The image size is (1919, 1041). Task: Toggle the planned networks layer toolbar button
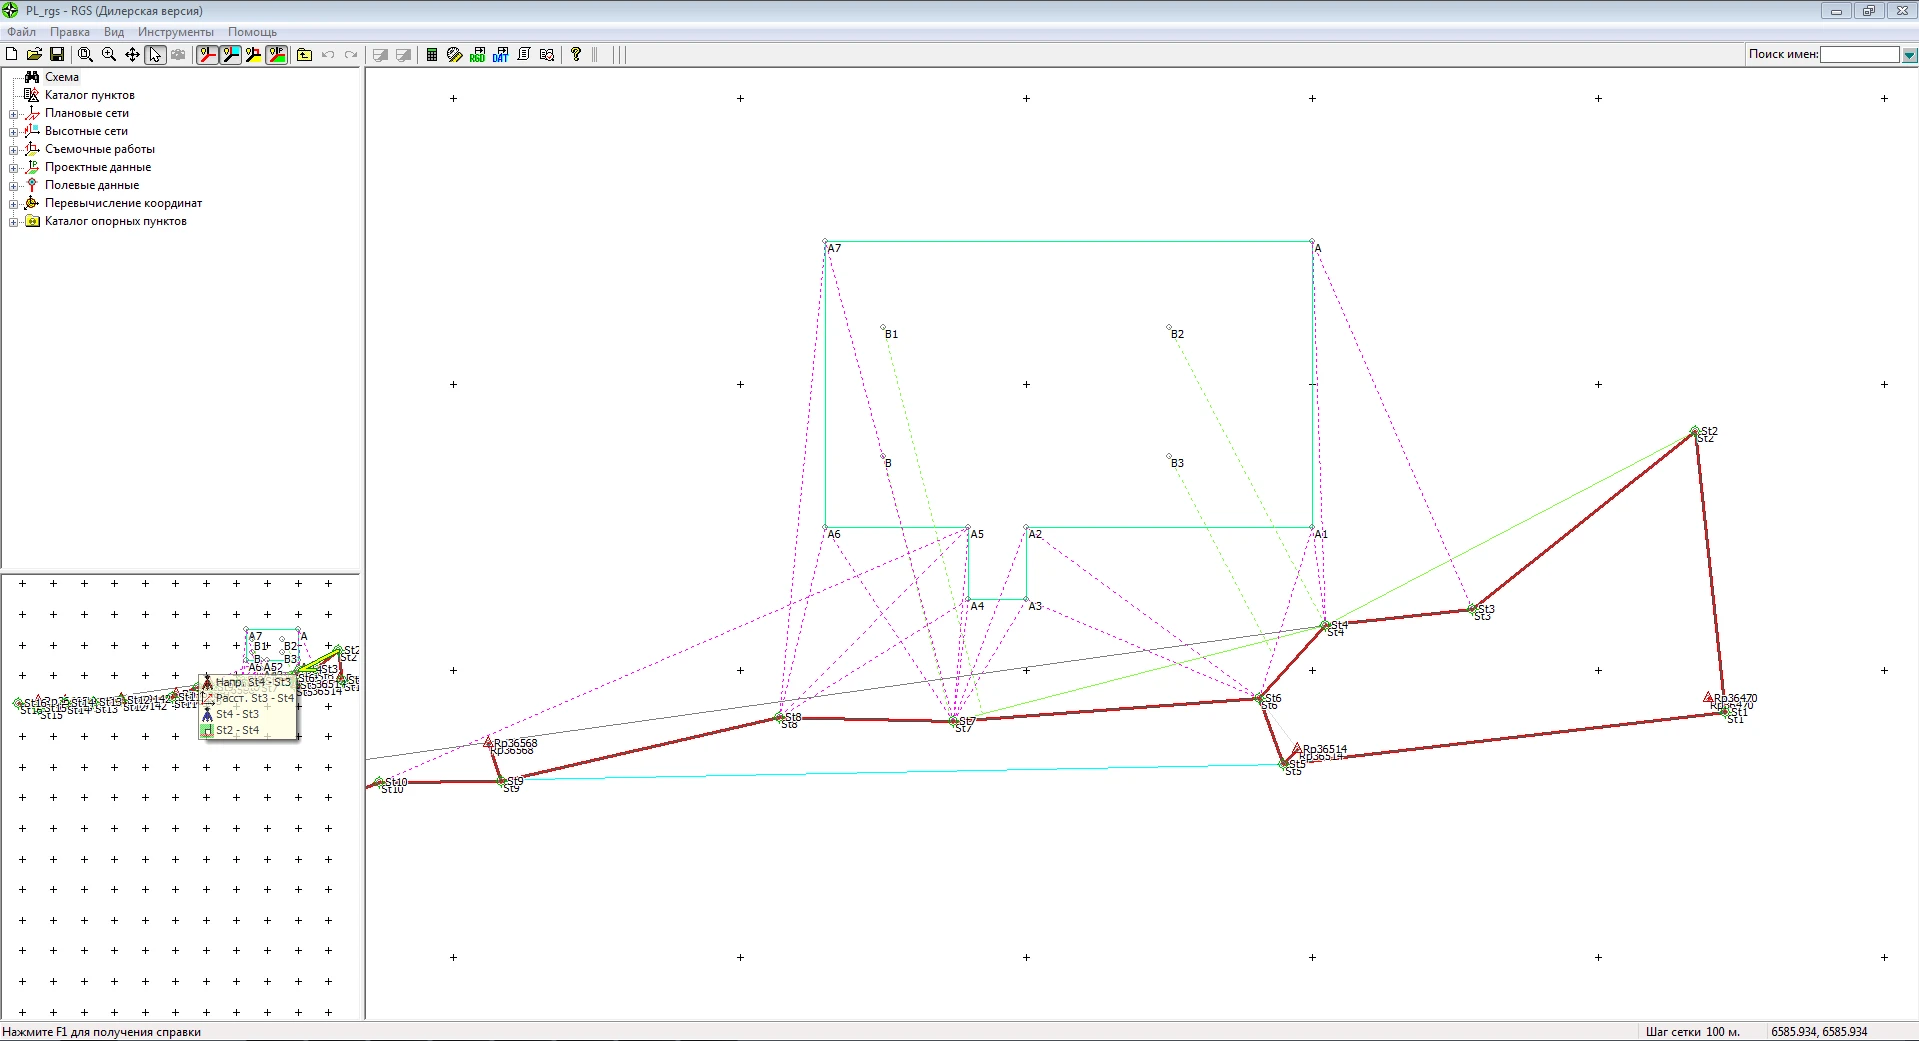(207, 55)
